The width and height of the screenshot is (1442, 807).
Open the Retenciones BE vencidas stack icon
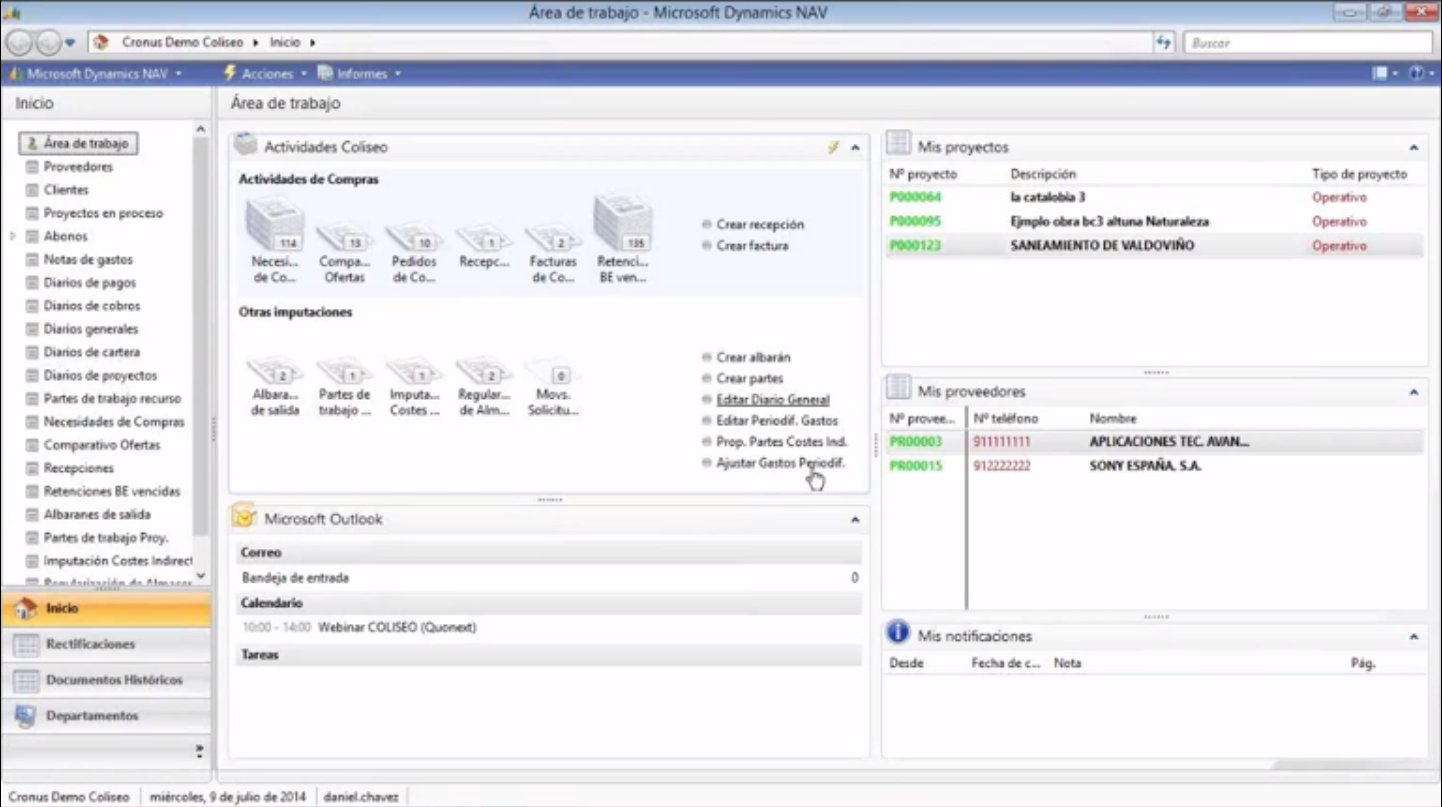point(623,226)
